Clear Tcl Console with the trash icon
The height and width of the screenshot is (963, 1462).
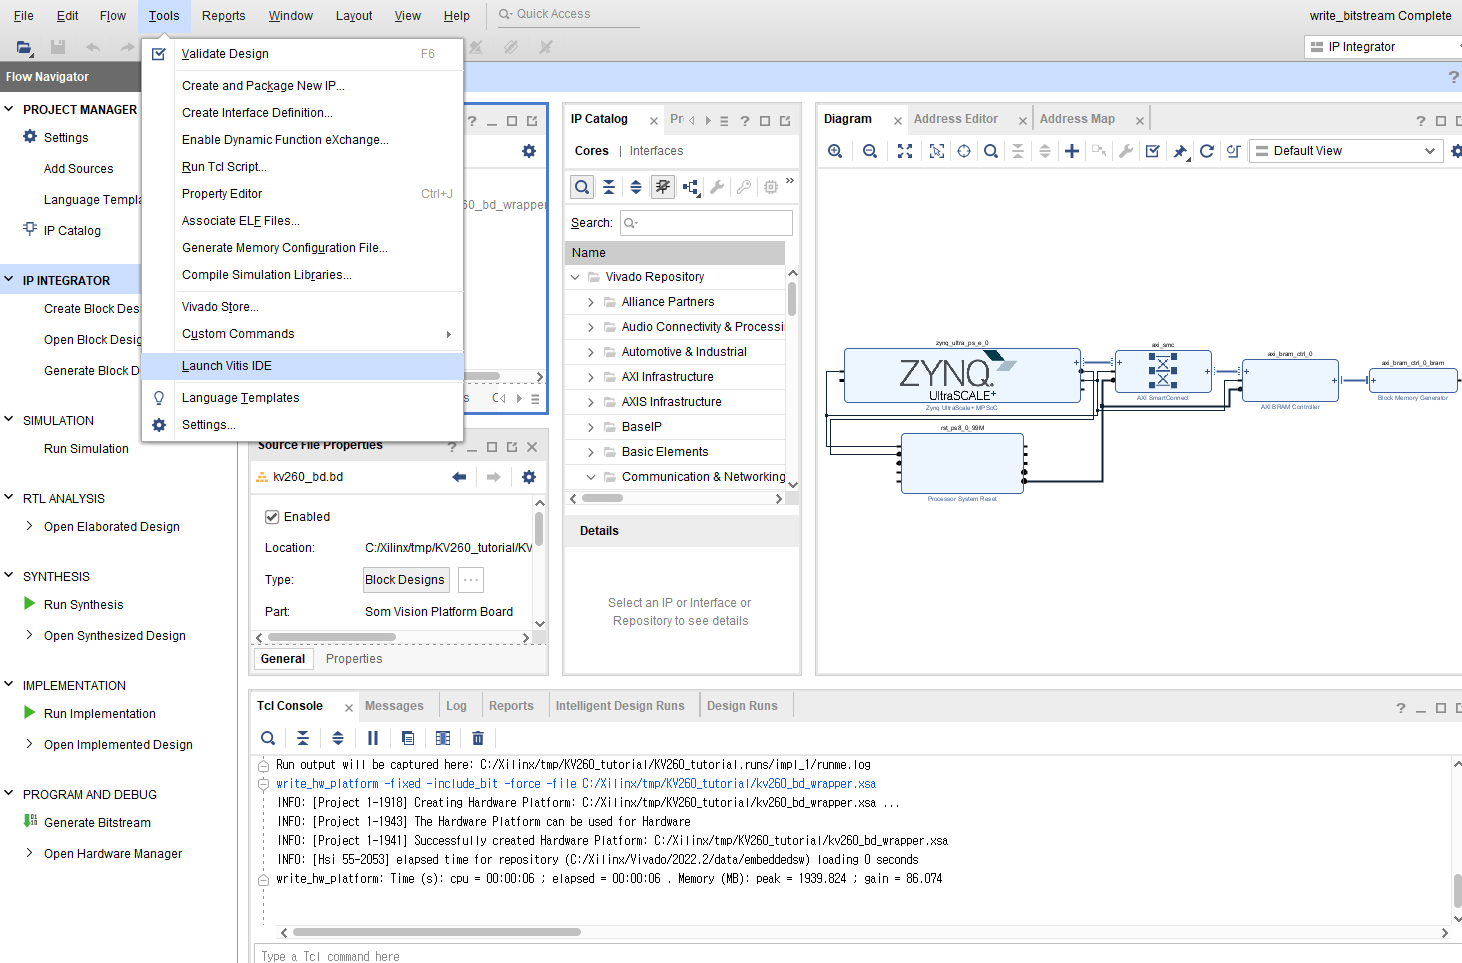[x=478, y=738]
